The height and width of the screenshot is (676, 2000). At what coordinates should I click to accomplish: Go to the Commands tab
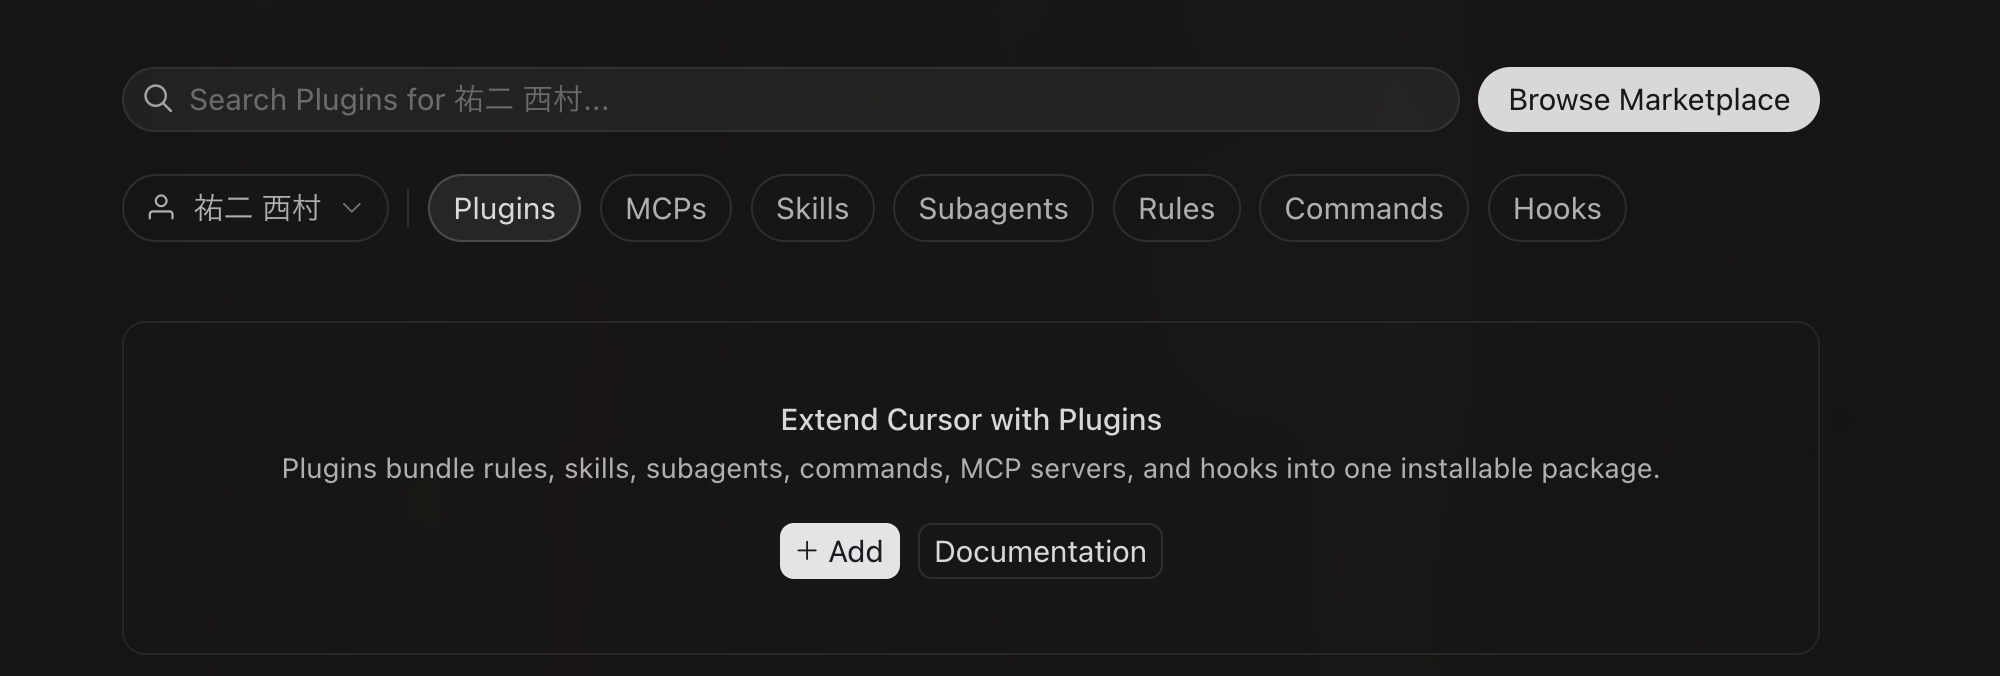coord(1364,208)
